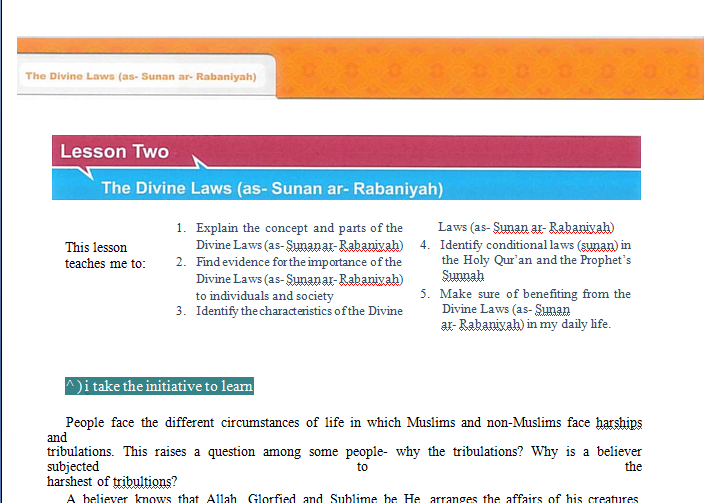This screenshot has width=721, height=503.
Task: Click the blue 'The Divine Laws' lesson title
Action: pyautogui.click(x=271, y=188)
